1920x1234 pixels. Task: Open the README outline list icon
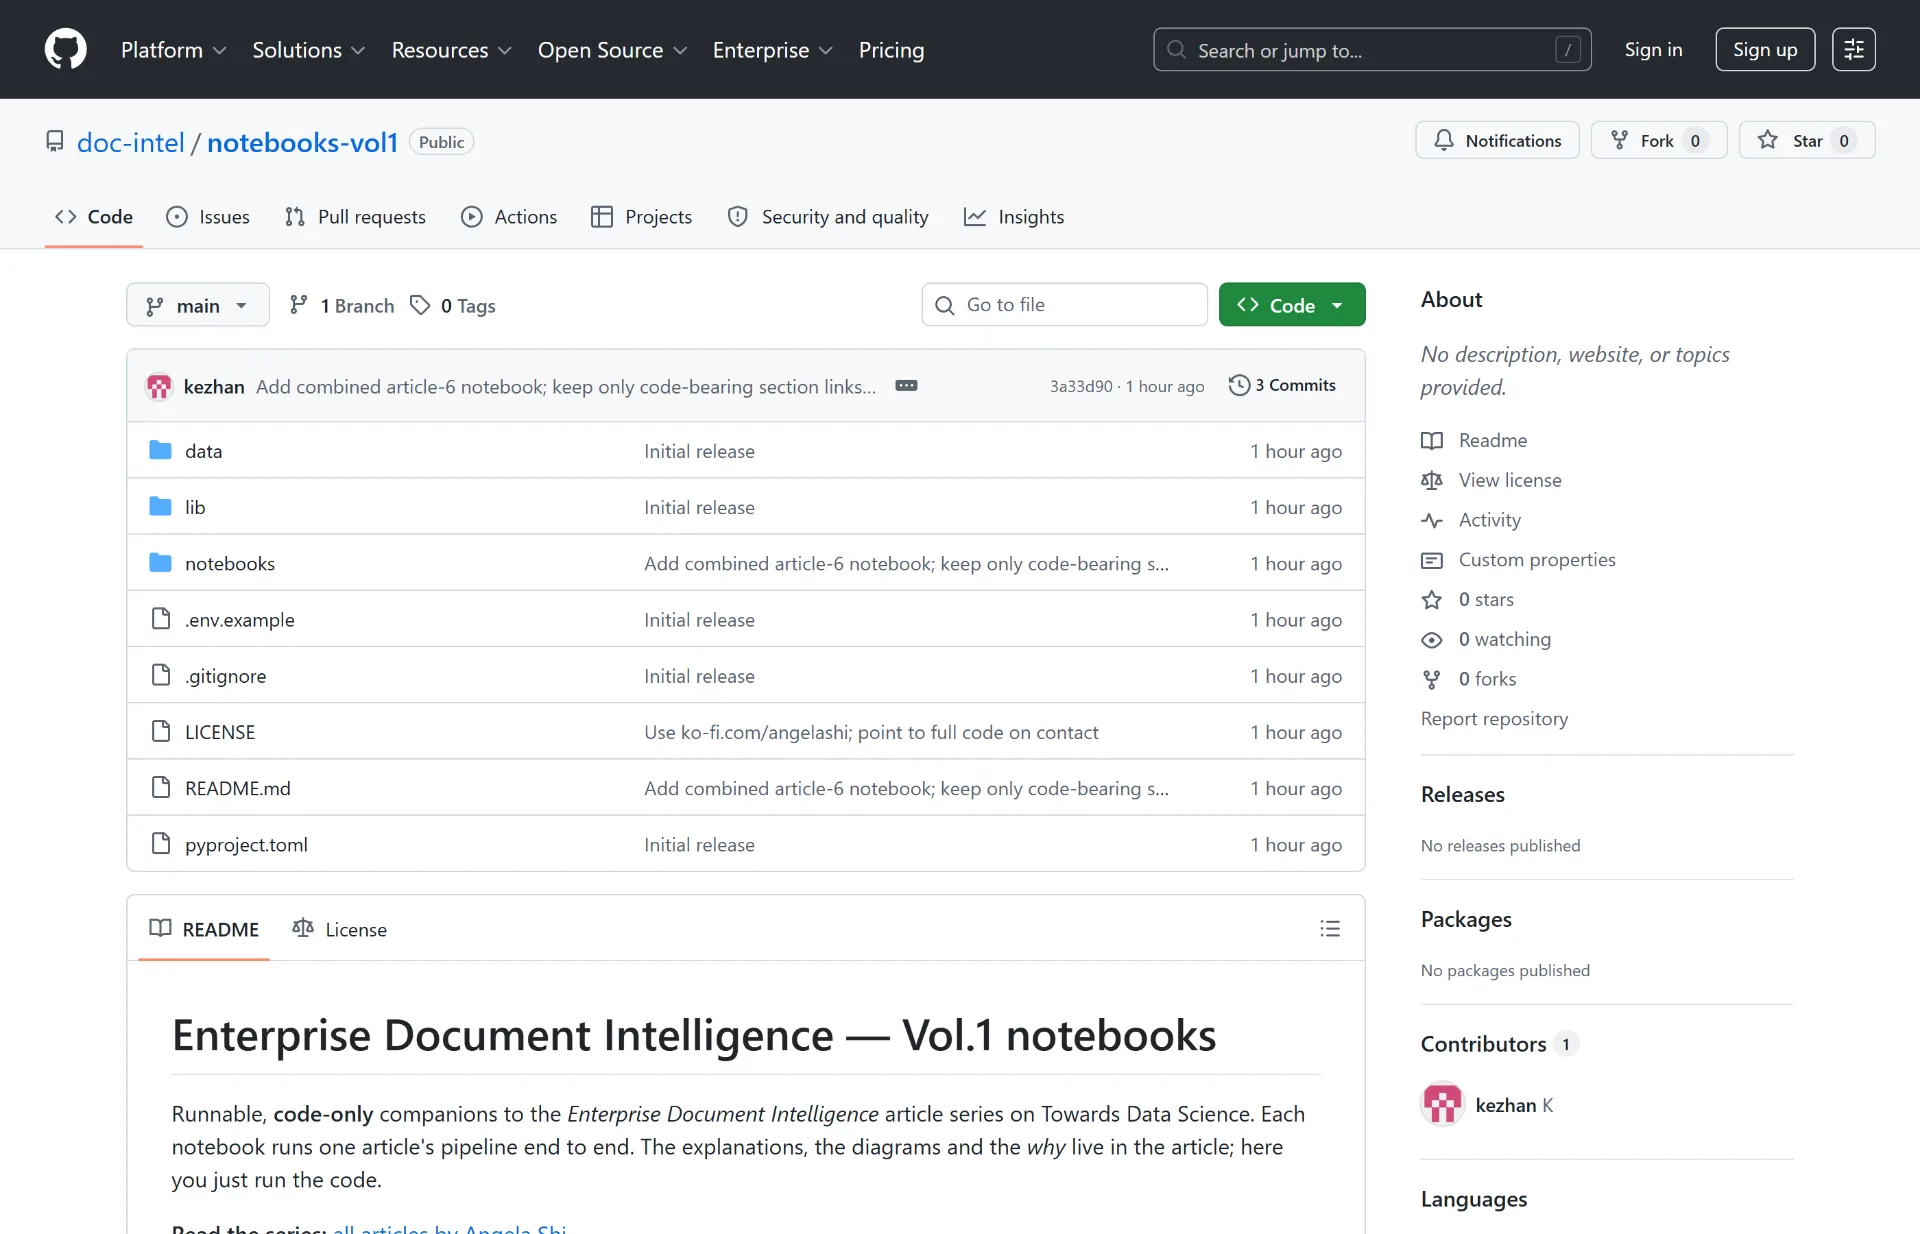[1330, 928]
